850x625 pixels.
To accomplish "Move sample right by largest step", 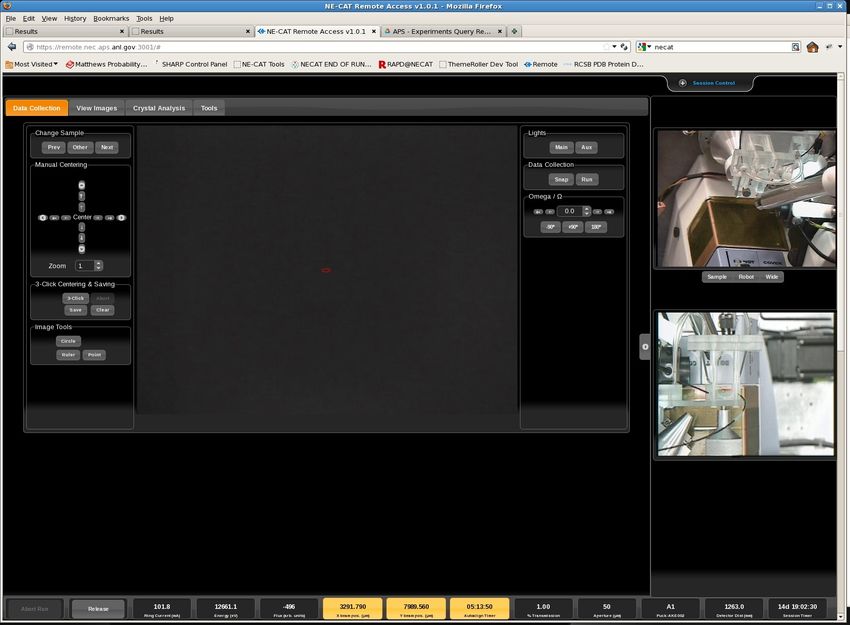I will 121,217.
